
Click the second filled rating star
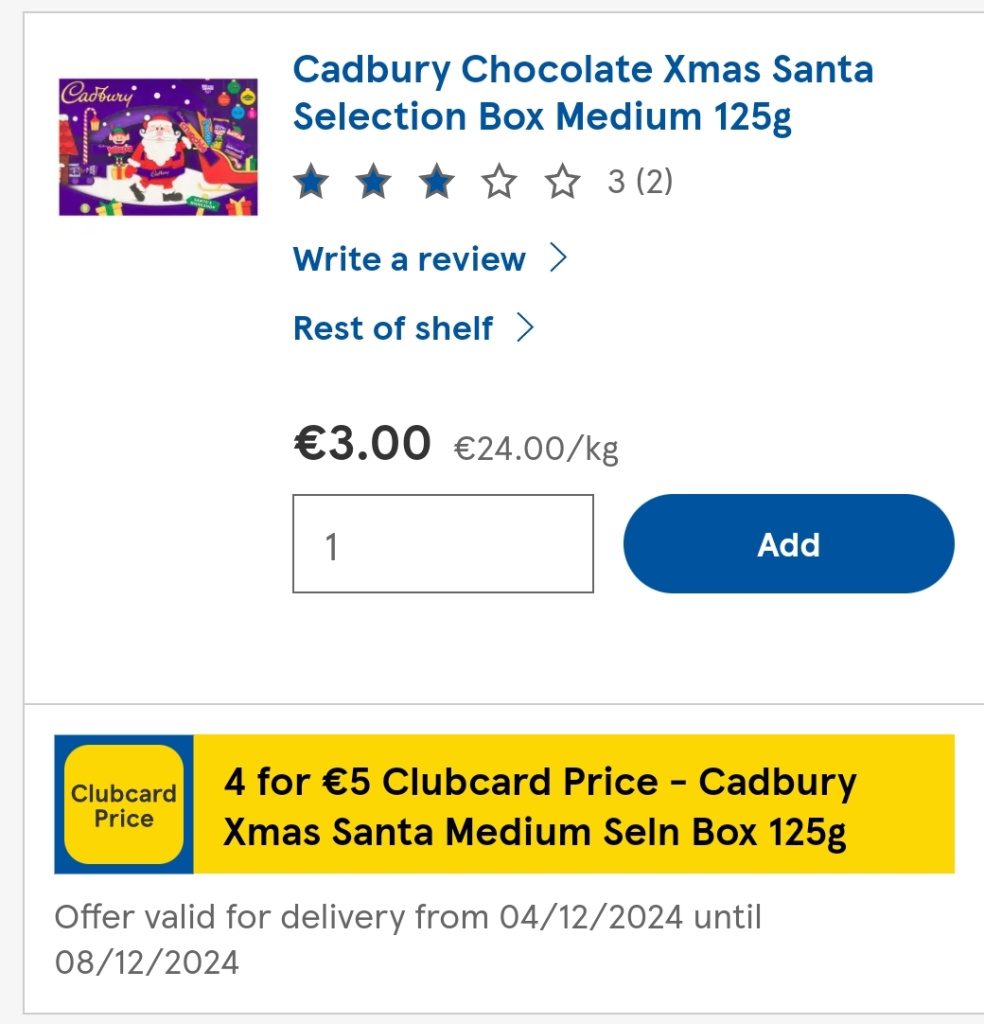[x=374, y=182]
